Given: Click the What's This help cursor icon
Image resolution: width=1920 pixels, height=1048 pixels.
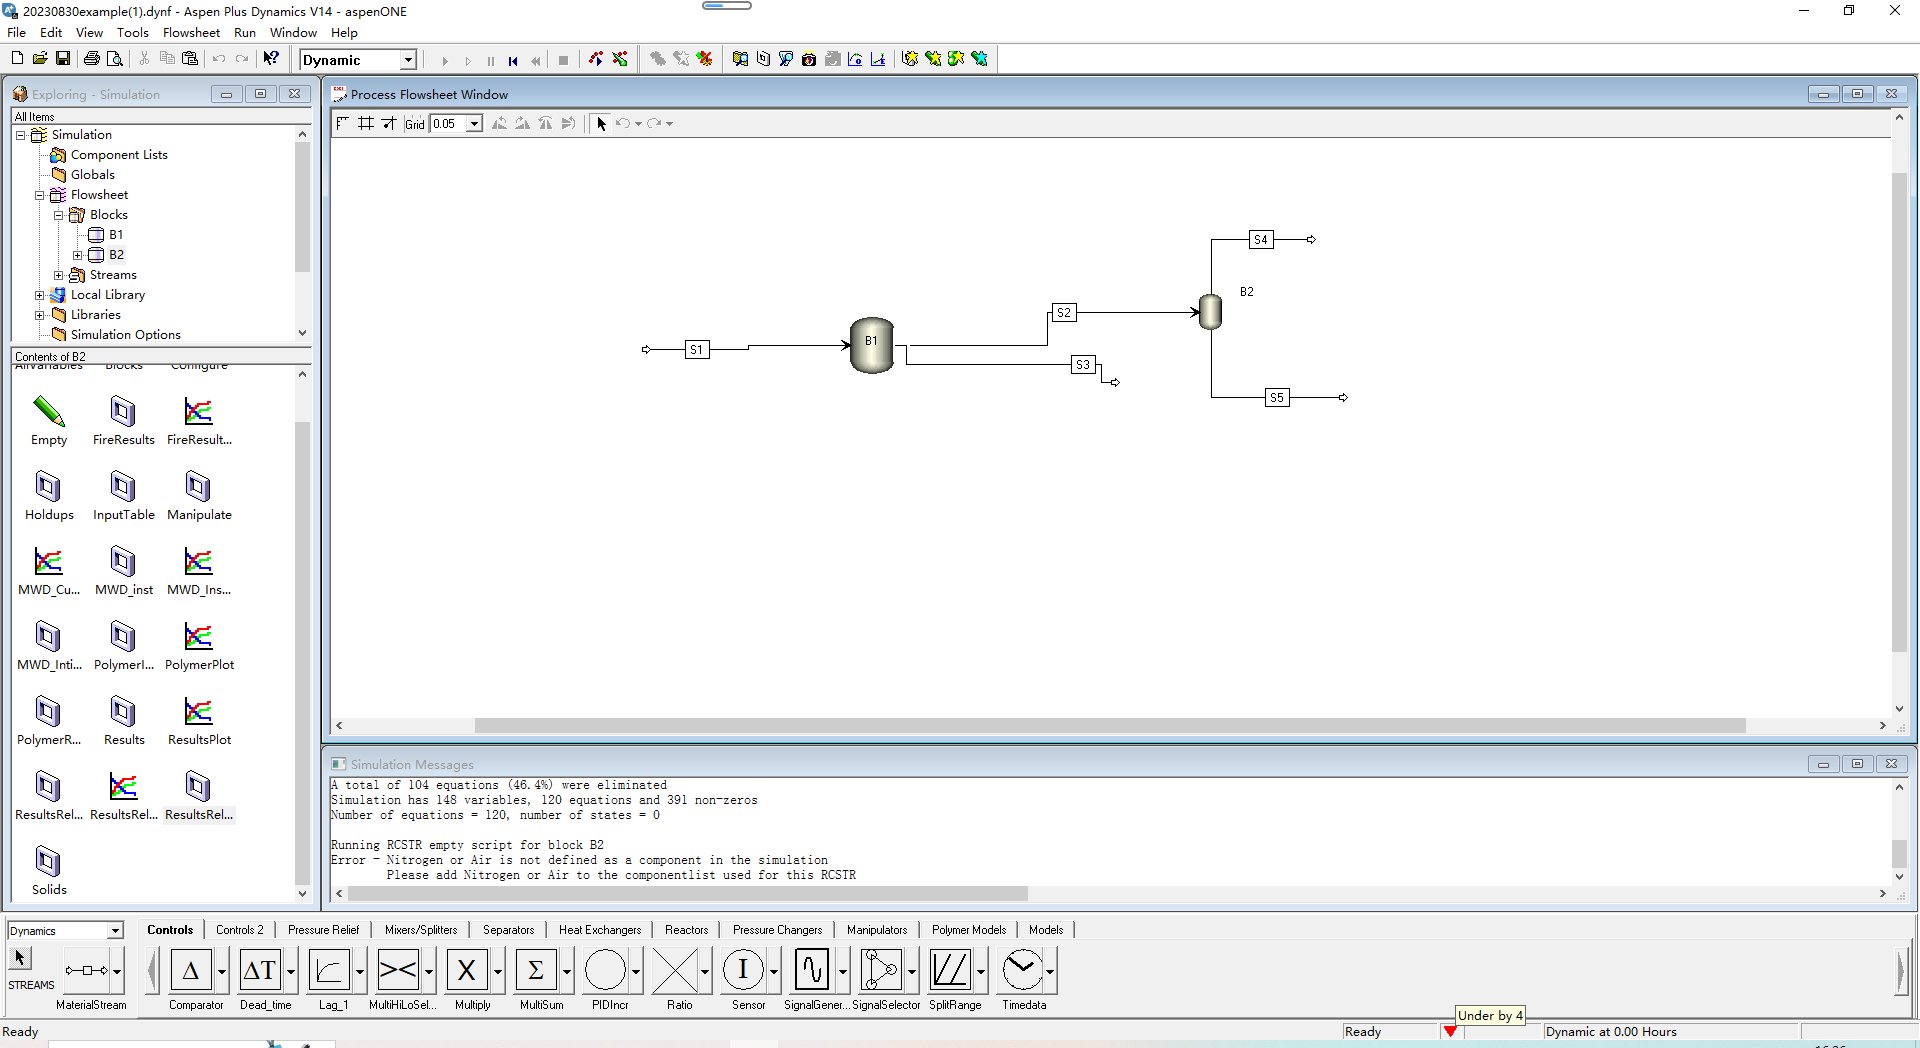Looking at the screenshot, I should point(271,59).
